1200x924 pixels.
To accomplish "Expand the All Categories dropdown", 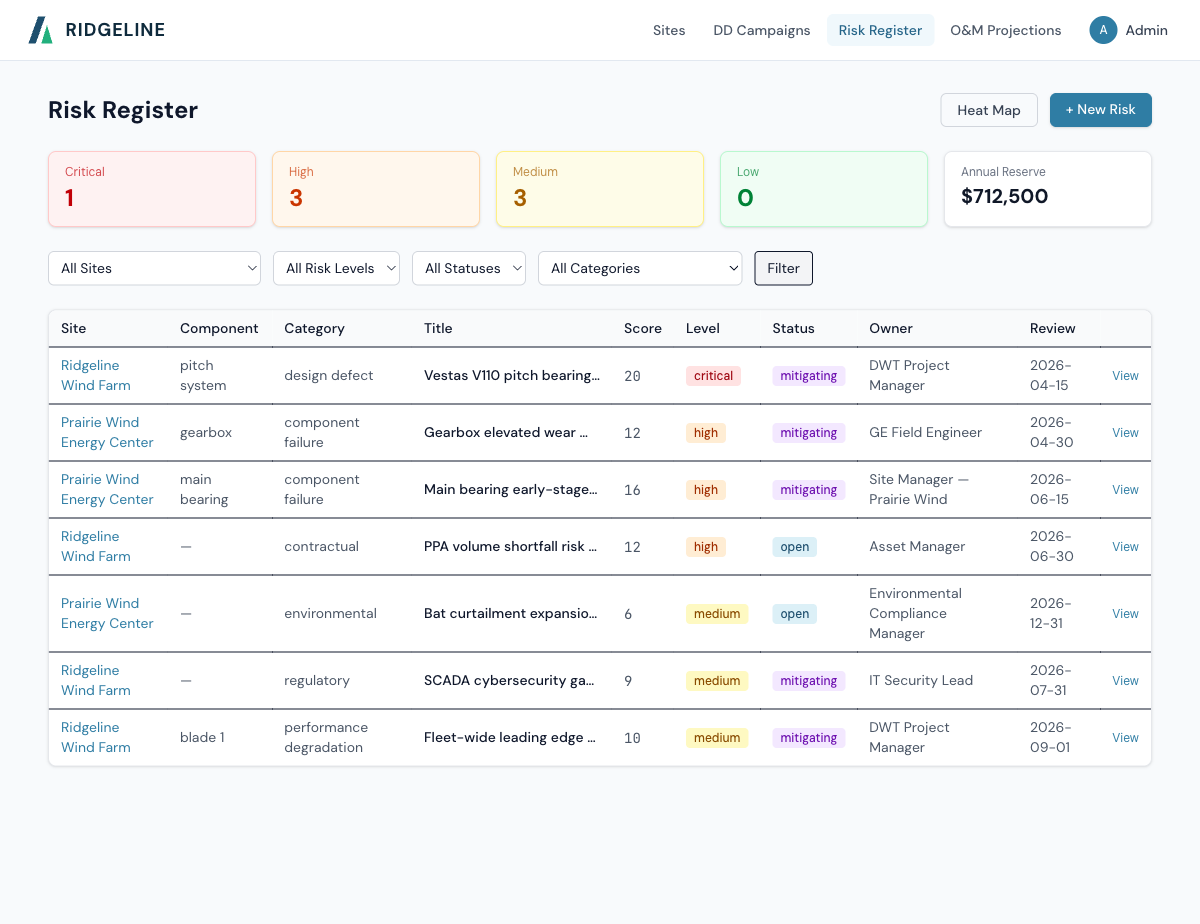I will click(640, 268).
